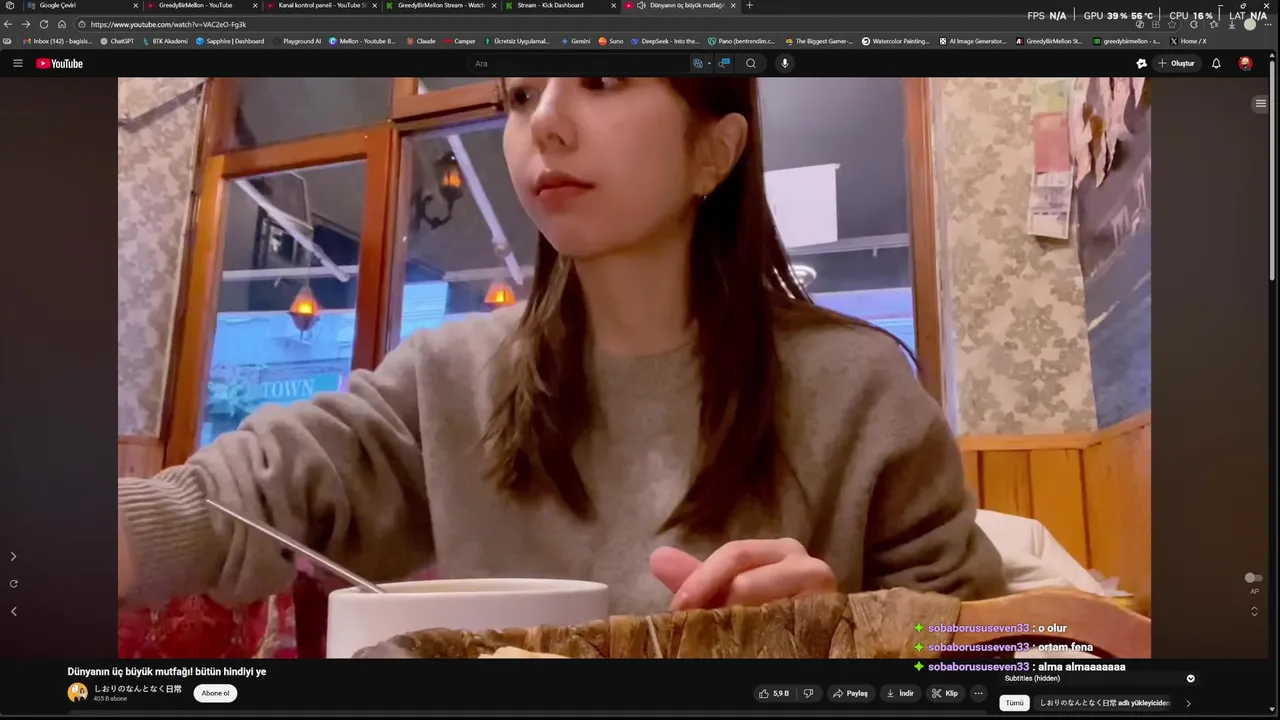
Task: Click the up chevron below AP
Action: pyautogui.click(x=1254, y=606)
